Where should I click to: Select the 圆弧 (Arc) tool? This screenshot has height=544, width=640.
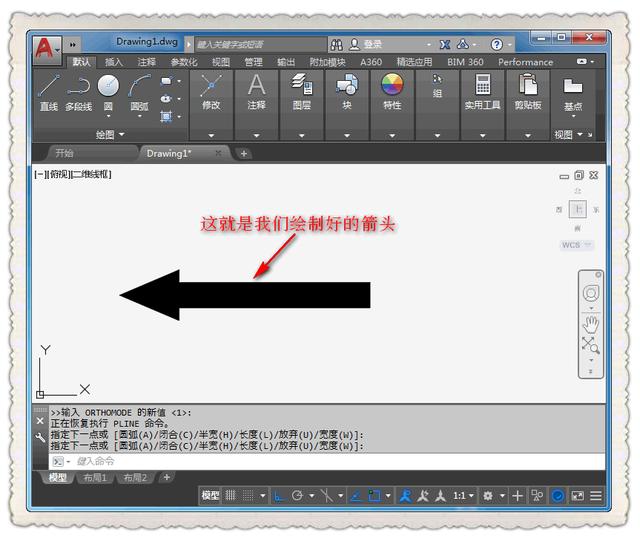pyautogui.click(x=139, y=93)
